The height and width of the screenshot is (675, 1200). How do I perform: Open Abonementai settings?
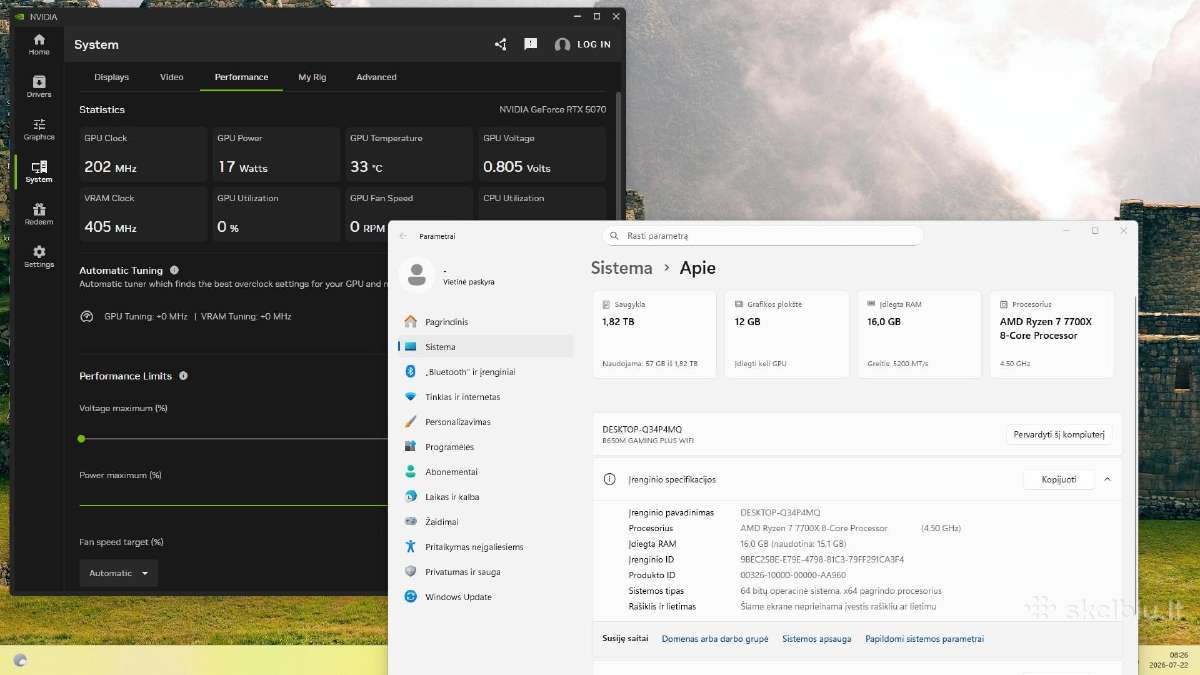point(485,472)
